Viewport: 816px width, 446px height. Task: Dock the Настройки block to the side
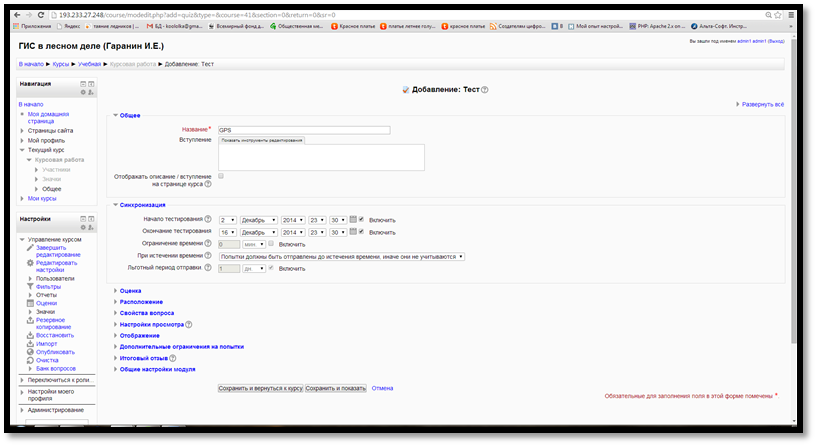tap(91, 219)
